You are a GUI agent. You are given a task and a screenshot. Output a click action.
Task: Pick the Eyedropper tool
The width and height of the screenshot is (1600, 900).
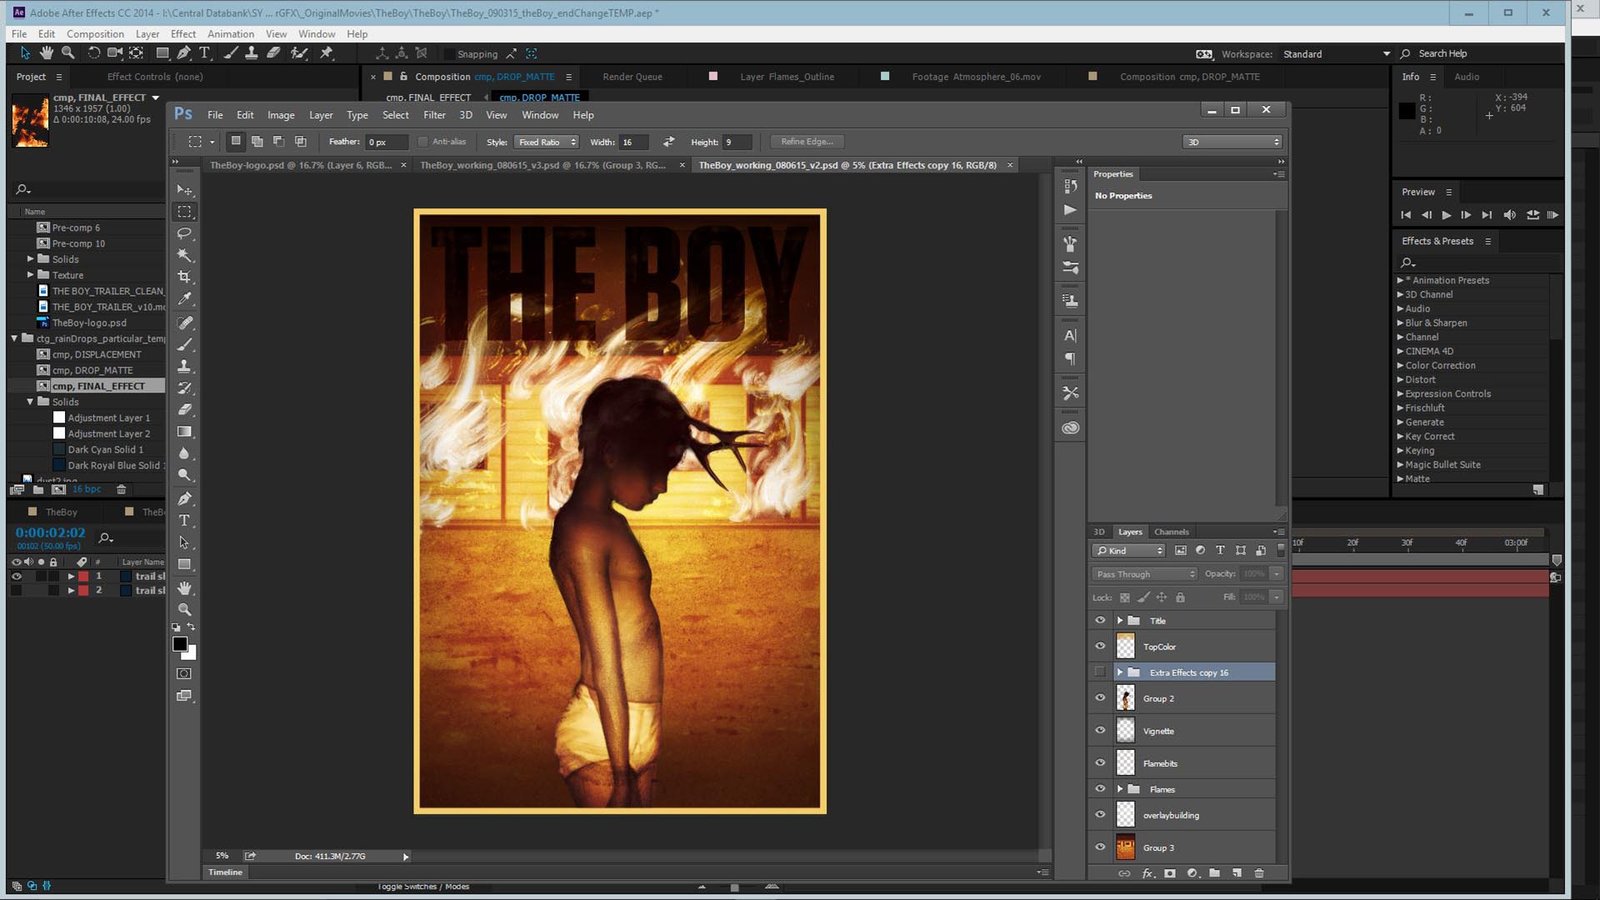pyautogui.click(x=184, y=299)
